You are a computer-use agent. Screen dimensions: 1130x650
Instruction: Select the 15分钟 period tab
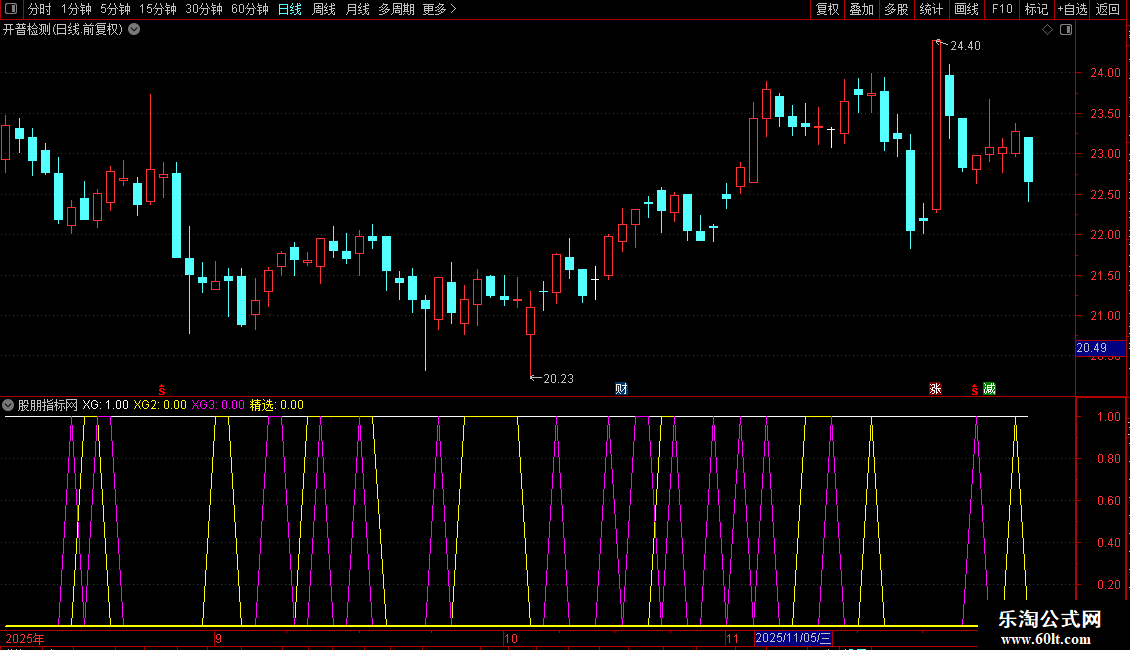click(x=158, y=9)
